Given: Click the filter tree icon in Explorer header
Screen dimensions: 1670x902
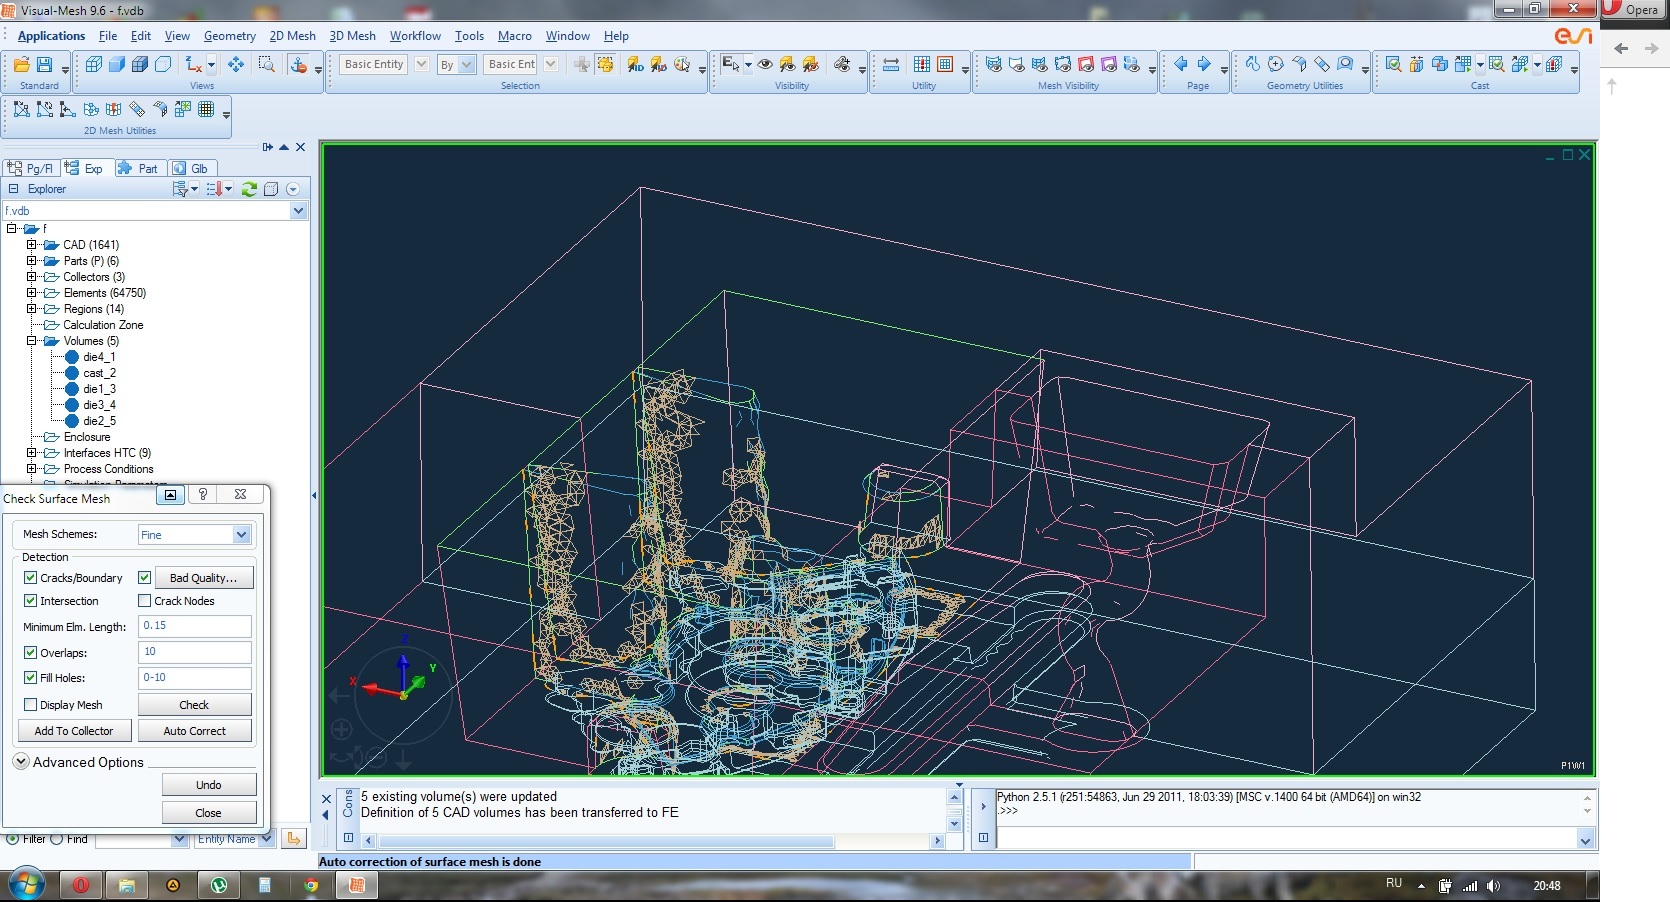Looking at the screenshot, I should coord(182,188).
